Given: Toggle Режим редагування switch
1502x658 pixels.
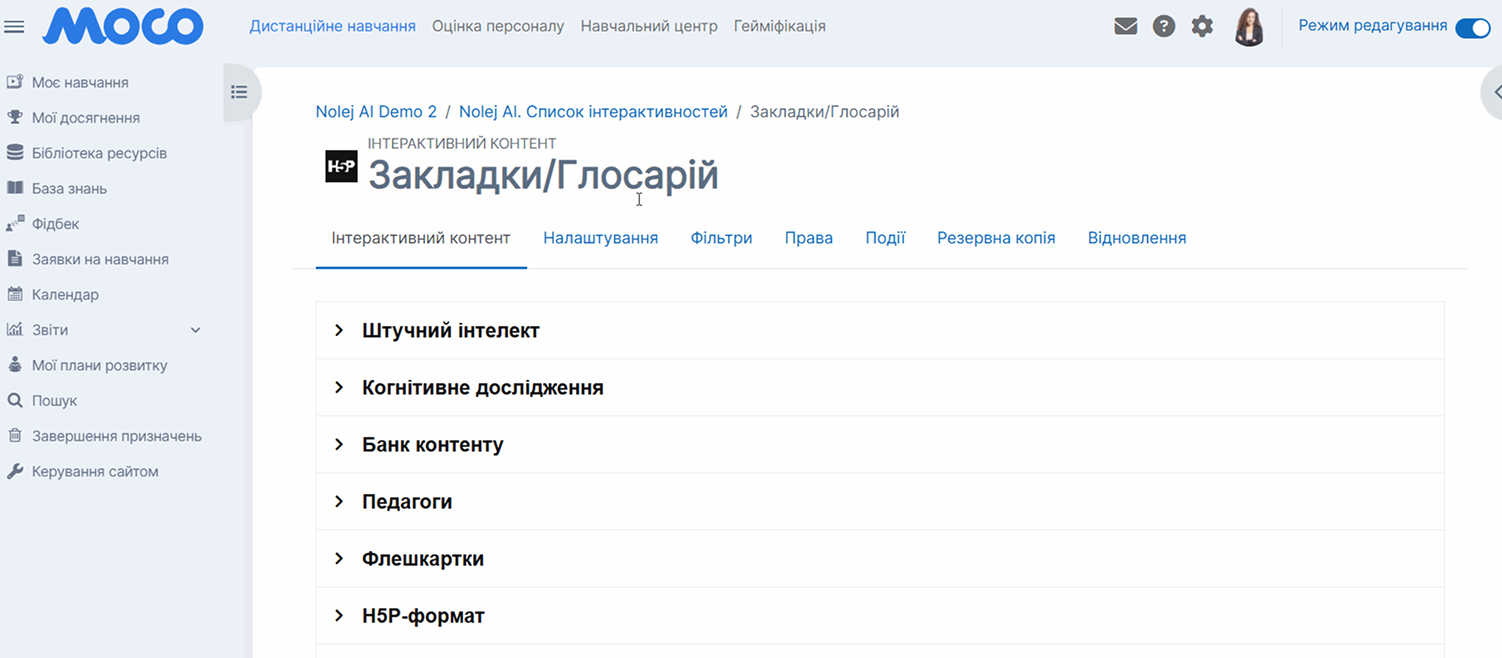Looking at the screenshot, I should 1472,27.
